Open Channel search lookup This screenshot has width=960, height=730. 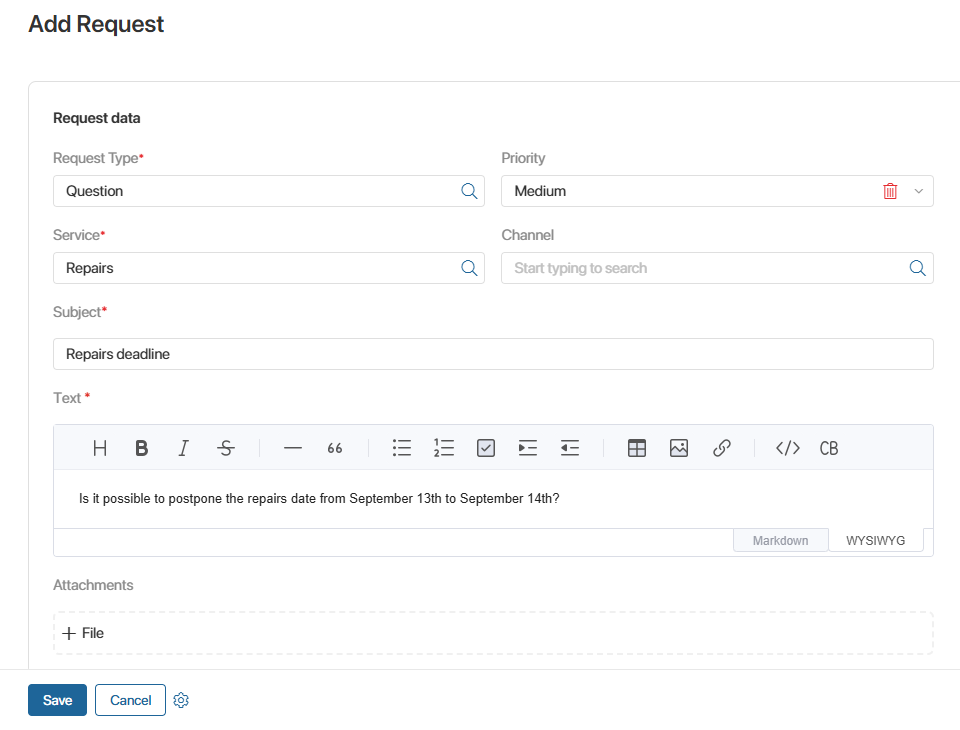click(x=917, y=268)
